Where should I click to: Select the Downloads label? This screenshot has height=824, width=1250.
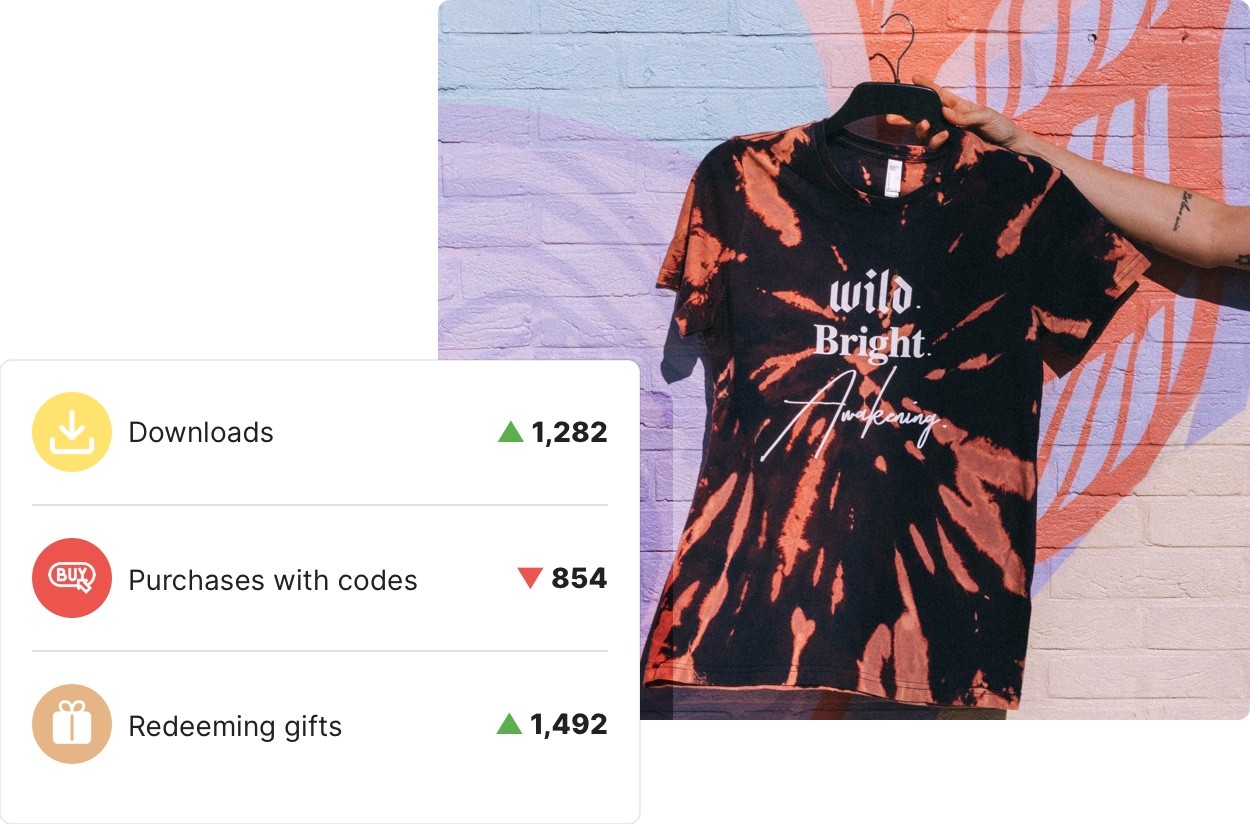tap(201, 432)
